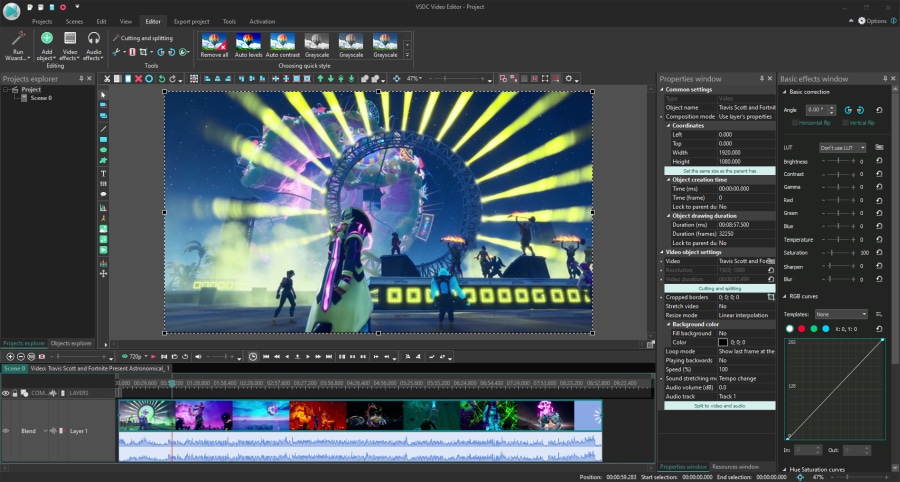Click the red play preview button
This screenshot has width=900, height=482.
tap(153, 356)
